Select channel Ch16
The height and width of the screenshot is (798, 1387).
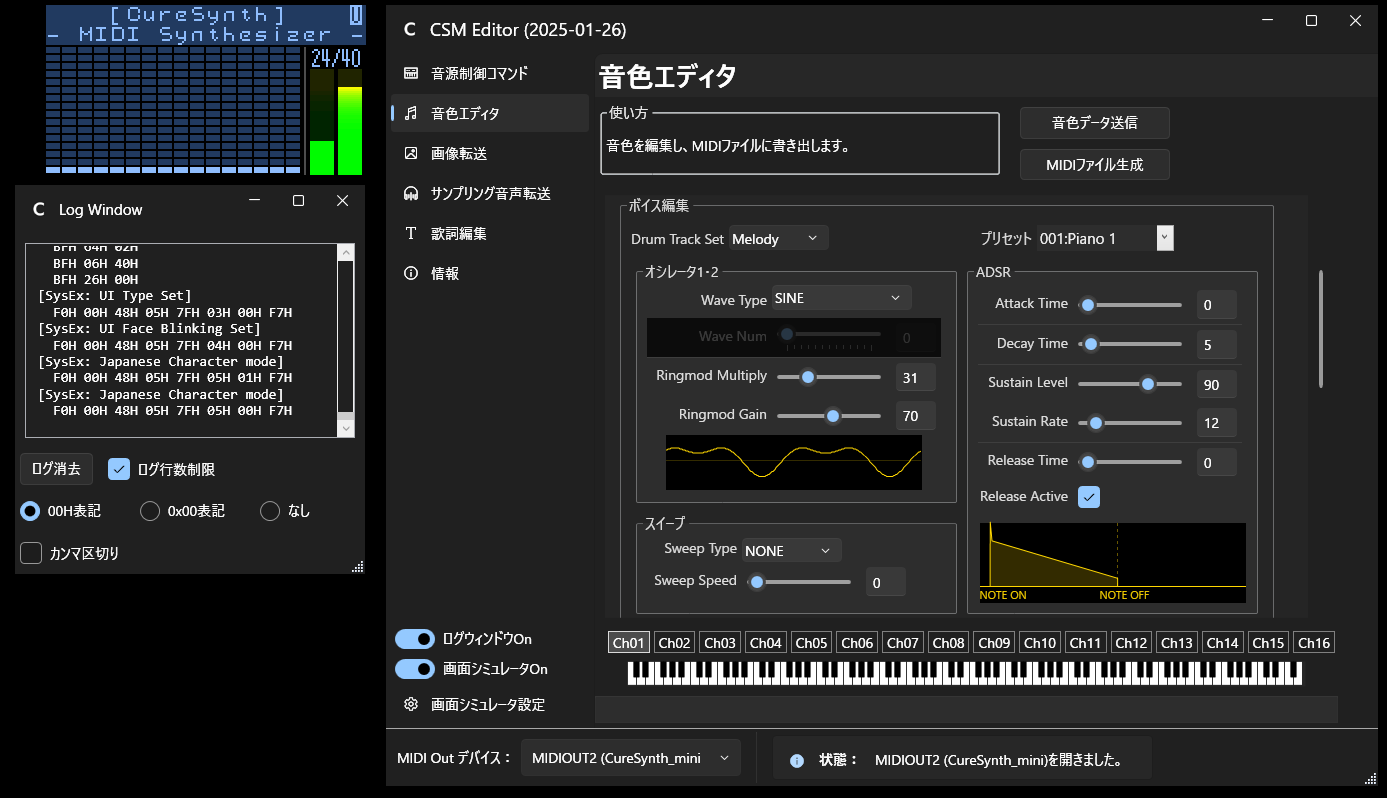pyautogui.click(x=1314, y=643)
